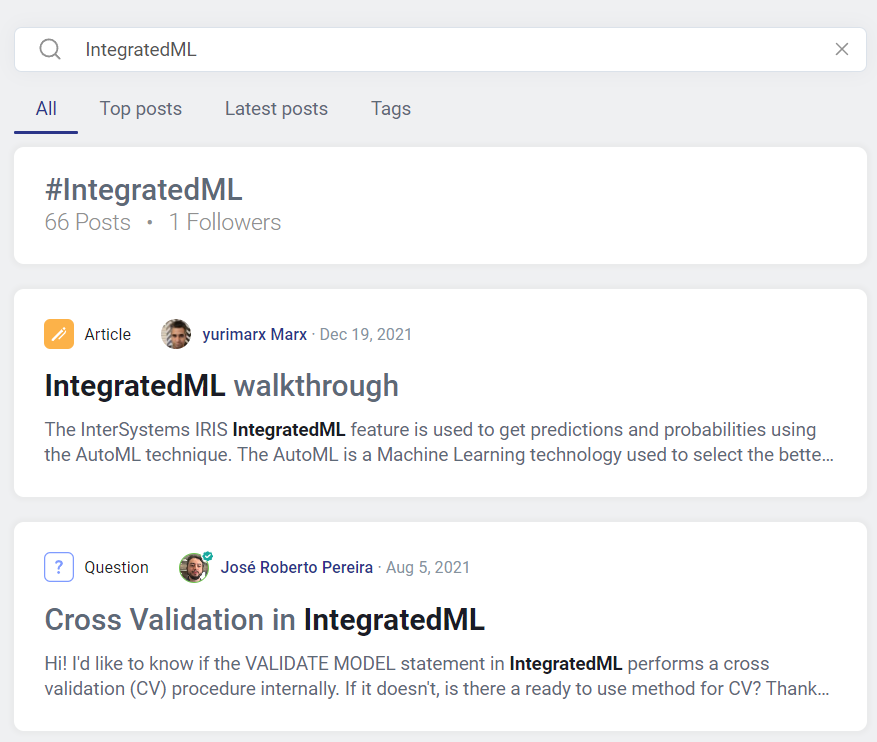Click the verified badge on José's avatar
Viewport: 877px width, 742px height.
[x=208, y=556]
